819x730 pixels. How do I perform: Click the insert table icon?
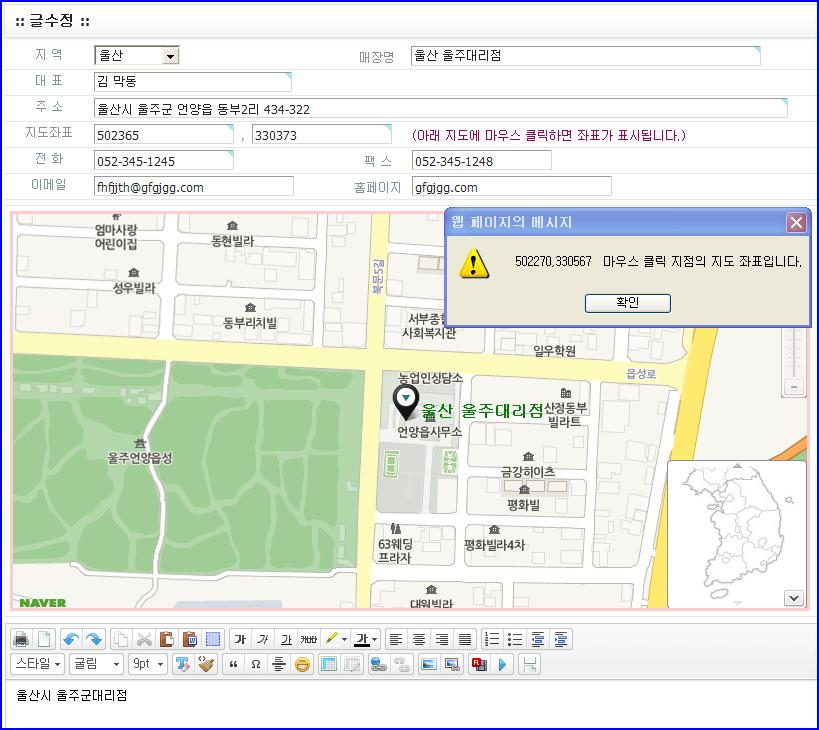(328, 664)
